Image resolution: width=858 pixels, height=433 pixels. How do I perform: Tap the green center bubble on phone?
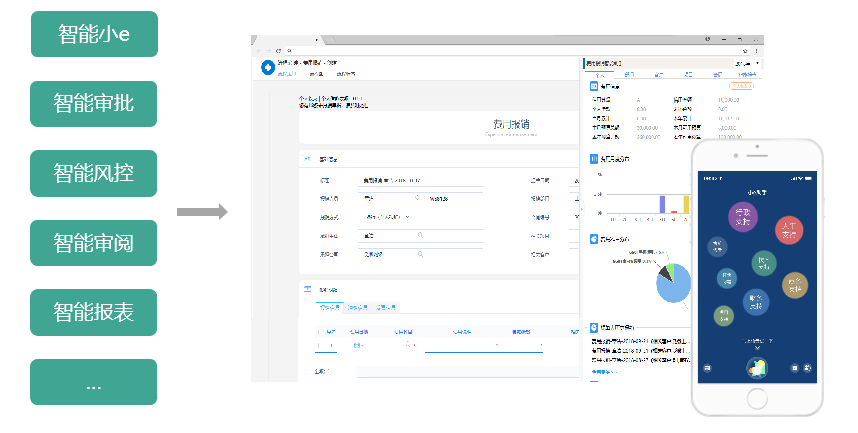tap(763, 263)
